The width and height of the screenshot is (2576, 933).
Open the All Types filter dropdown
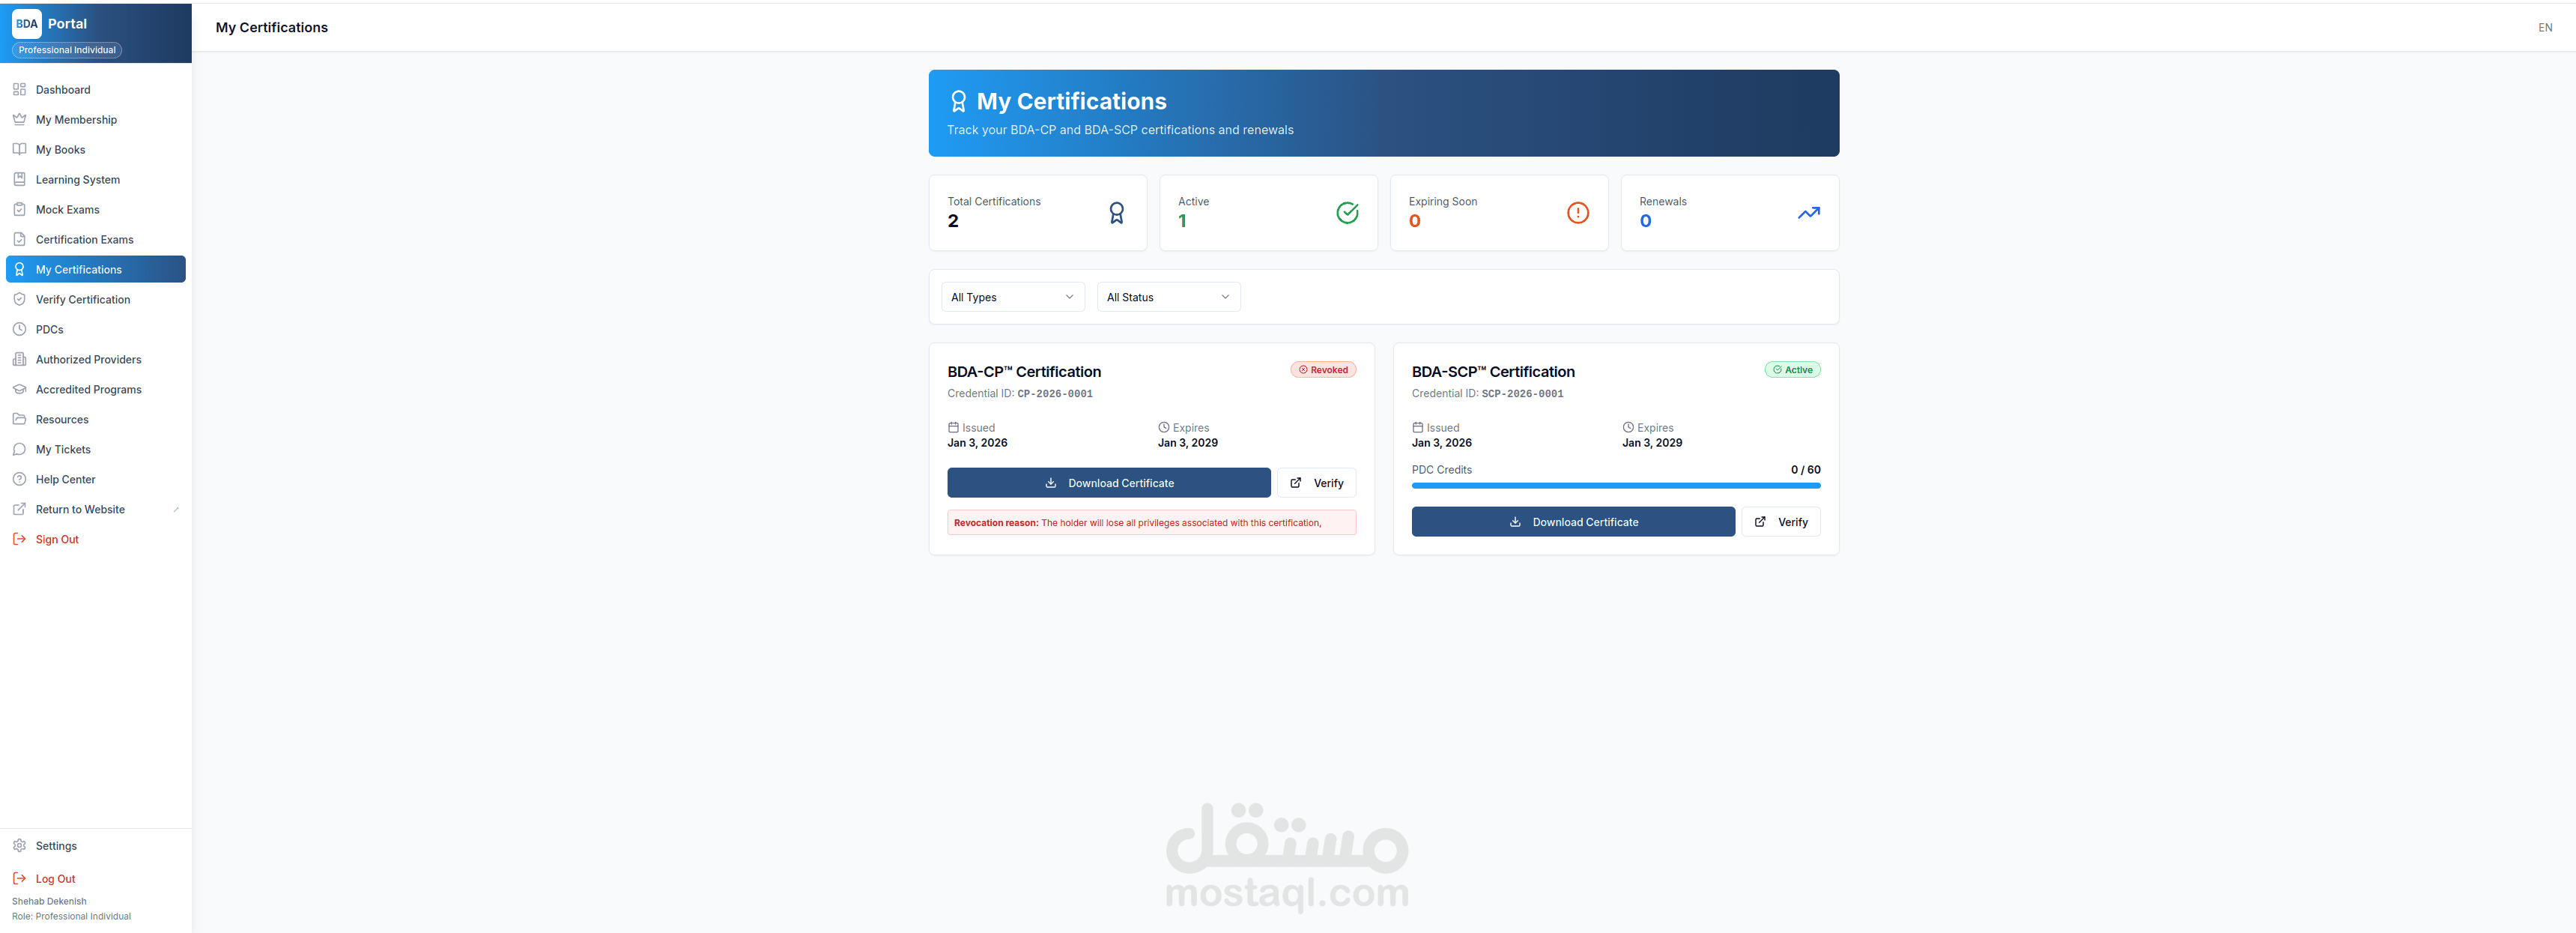coord(1012,297)
